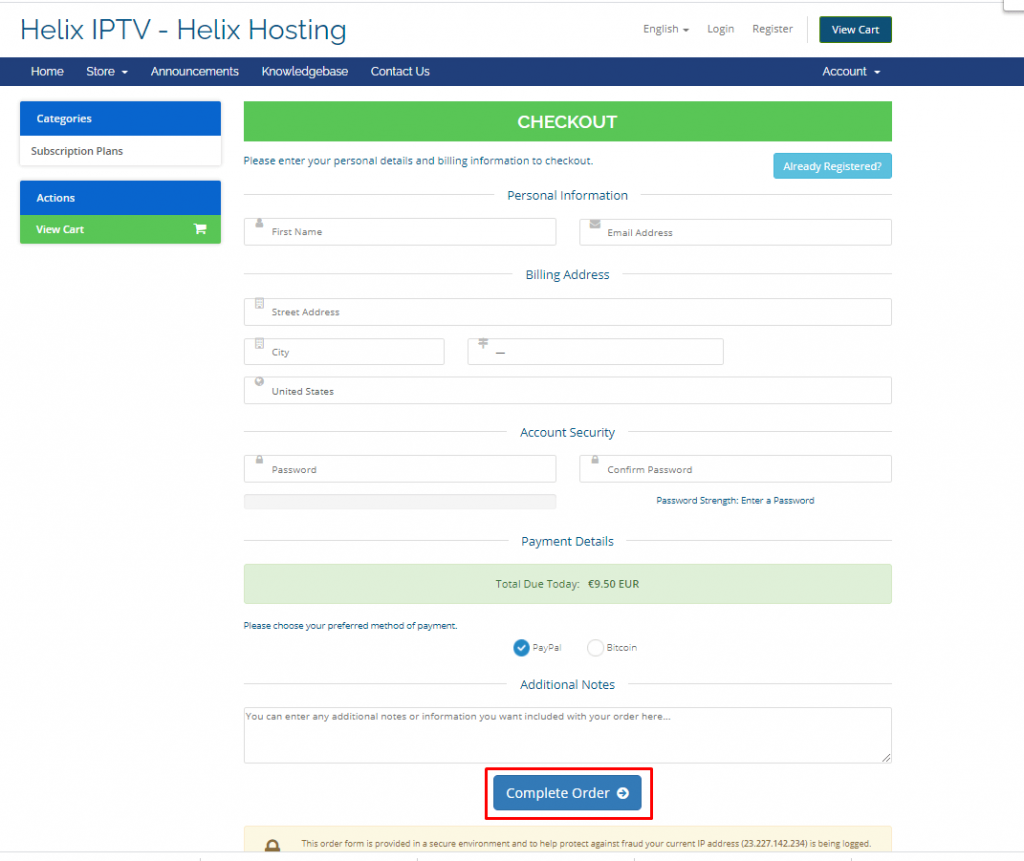The image size is (1024, 861).
Task: Focus the state field beside City
Action: [596, 351]
